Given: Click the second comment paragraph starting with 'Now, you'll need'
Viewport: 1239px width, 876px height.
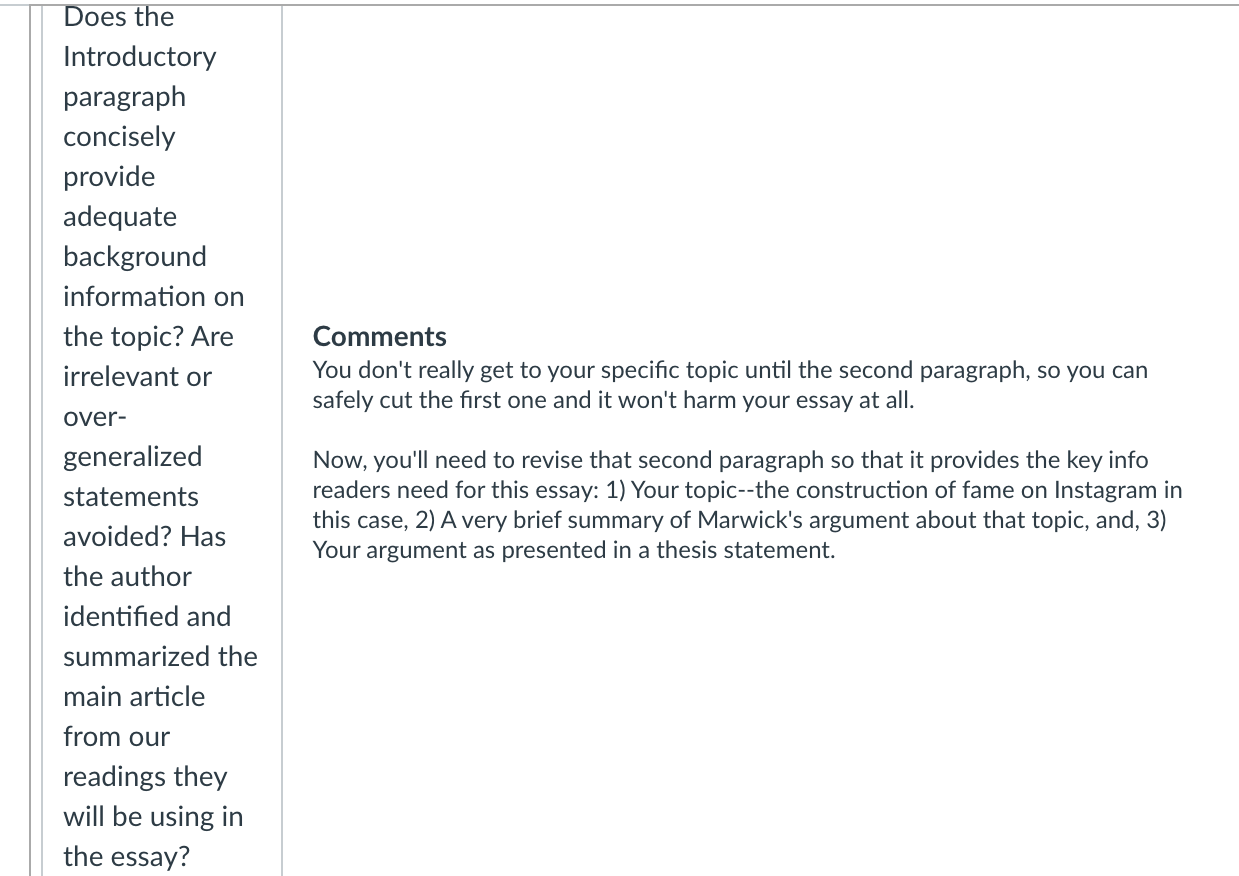Looking at the screenshot, I should (747, 505).
